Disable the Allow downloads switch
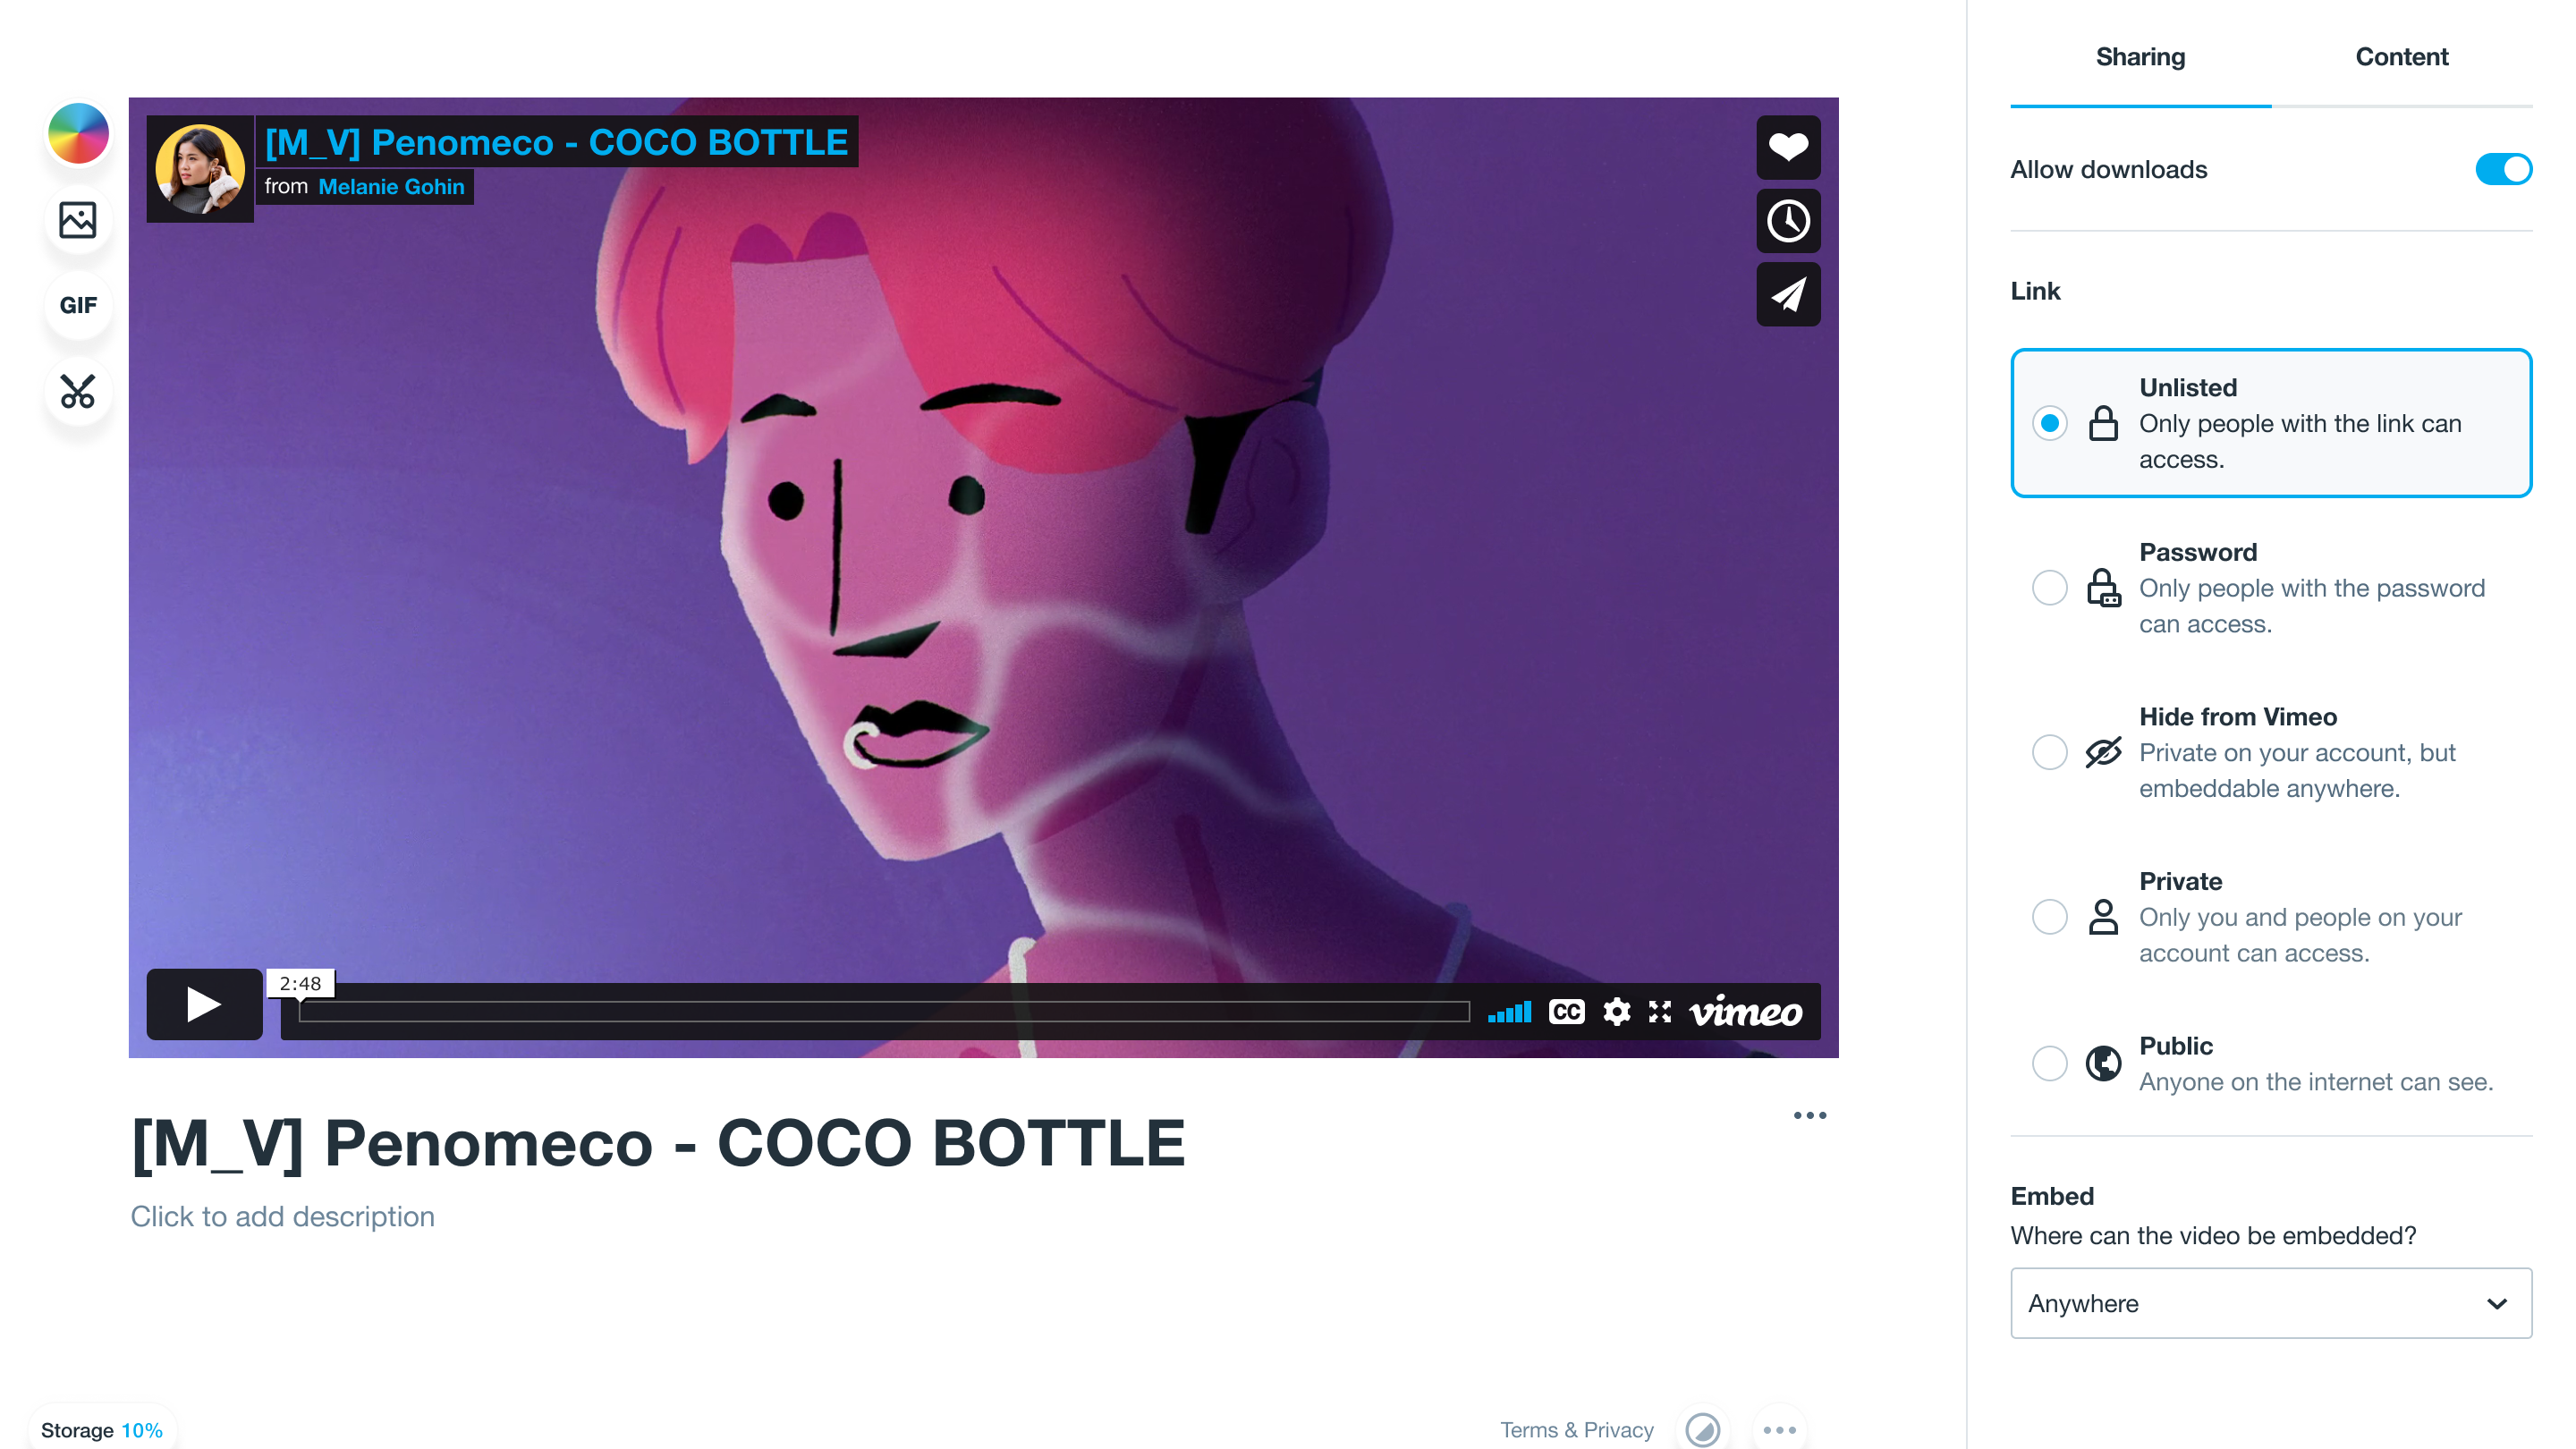 click(x=2503, y=169)
